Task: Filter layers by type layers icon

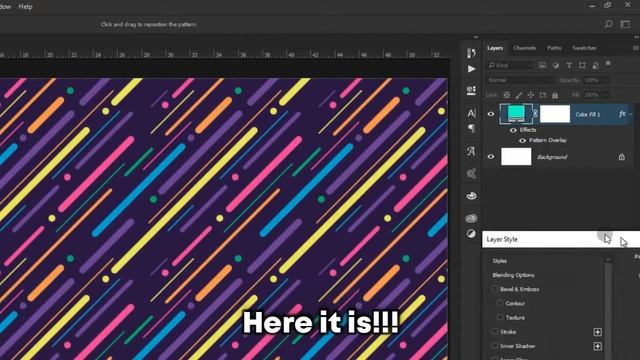Action: coord(569,65)
